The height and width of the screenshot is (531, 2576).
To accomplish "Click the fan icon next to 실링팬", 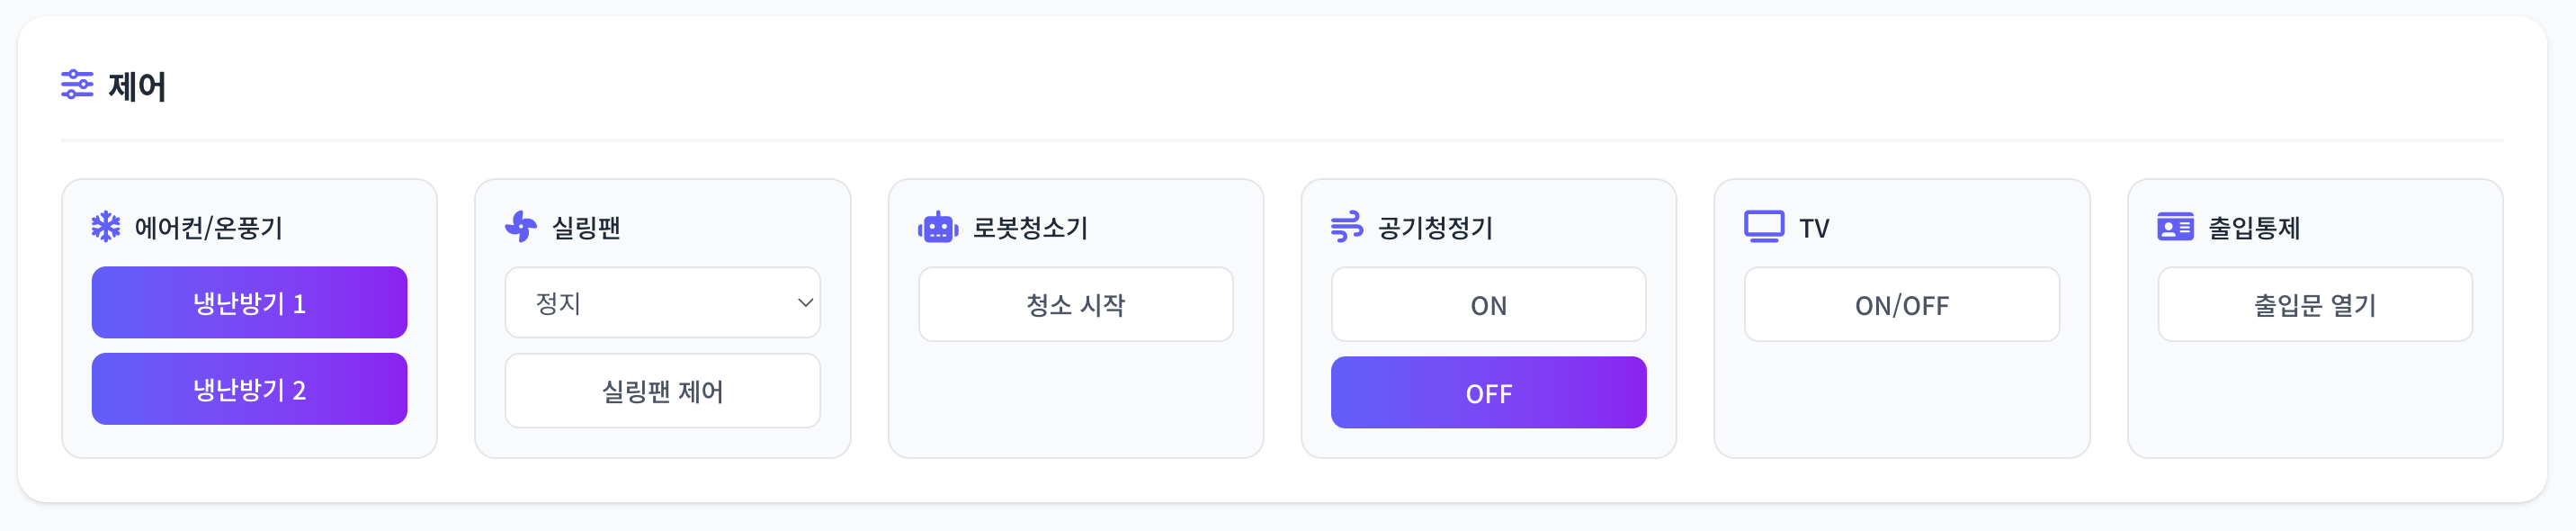I will click(x=518, y=227).
